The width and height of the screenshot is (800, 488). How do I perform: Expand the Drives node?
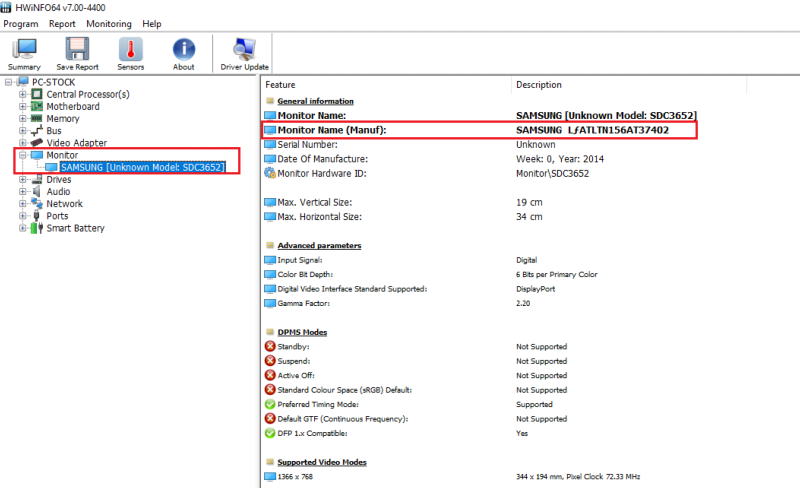(22, 179)
